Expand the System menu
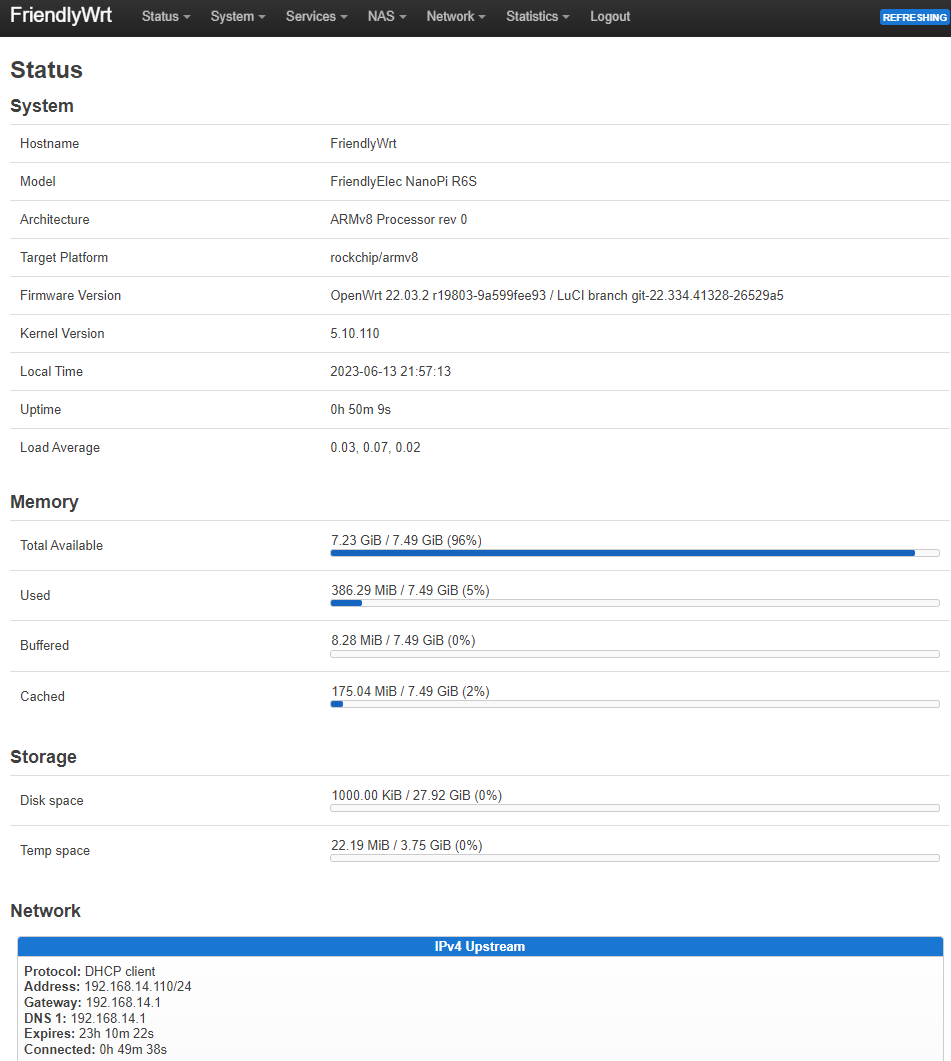Viewport: 951px width, 1061px height. [x=238, y=17]
